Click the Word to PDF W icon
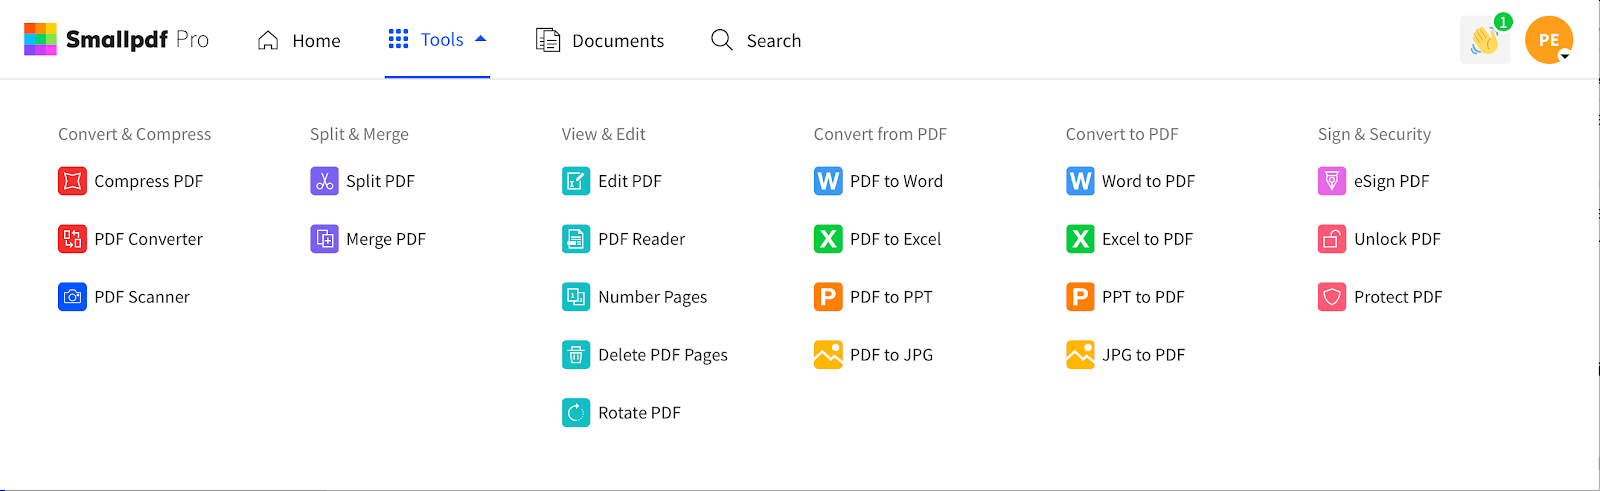Screen dimensions: 1600x491 click(x=1080, y=181)
